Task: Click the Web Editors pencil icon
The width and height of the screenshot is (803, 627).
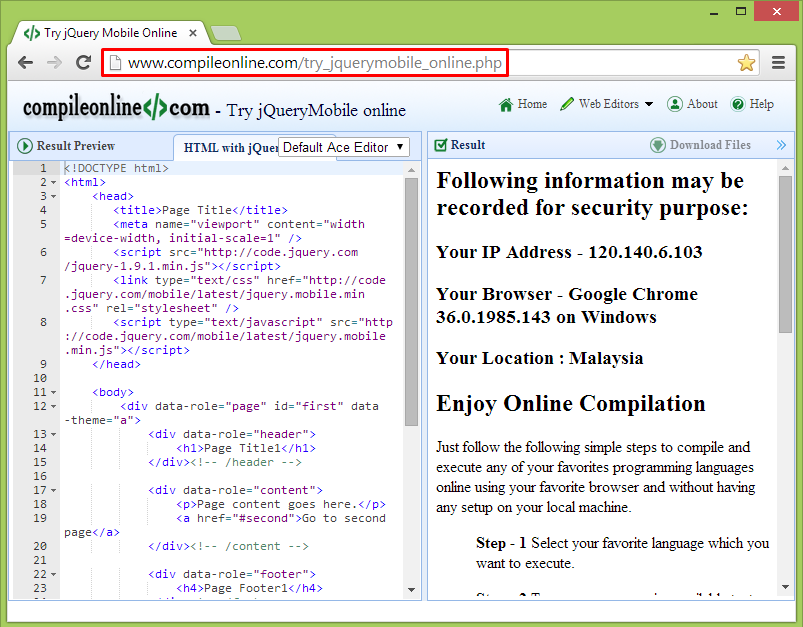Action: 567,104
